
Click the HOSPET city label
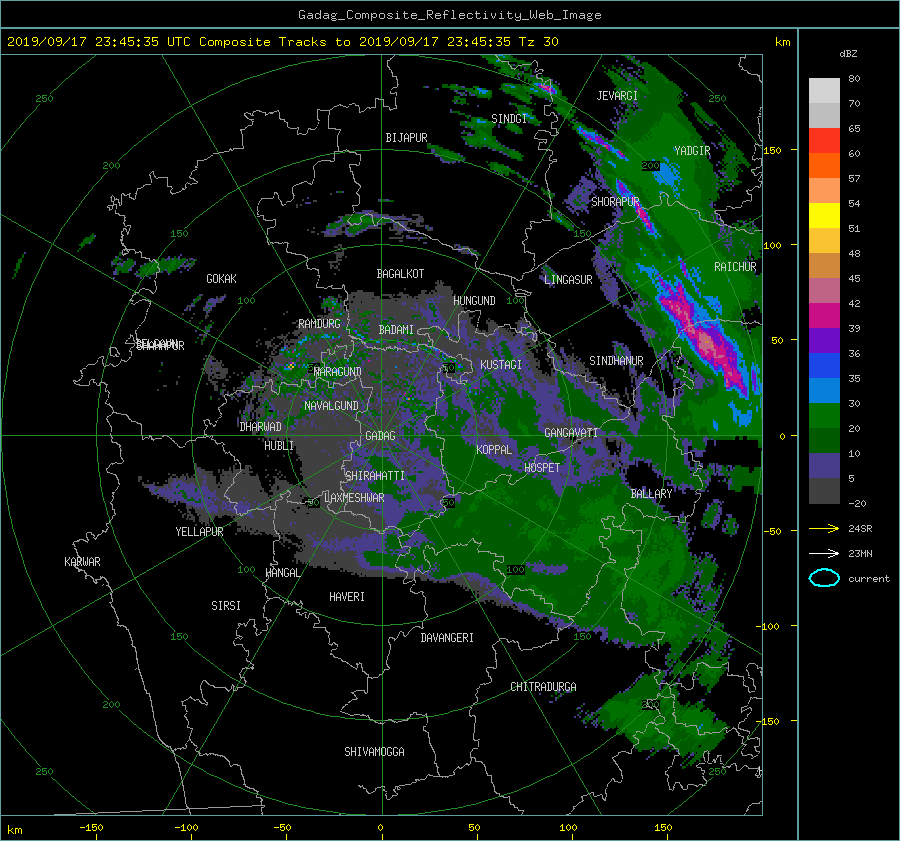[542, 468]
